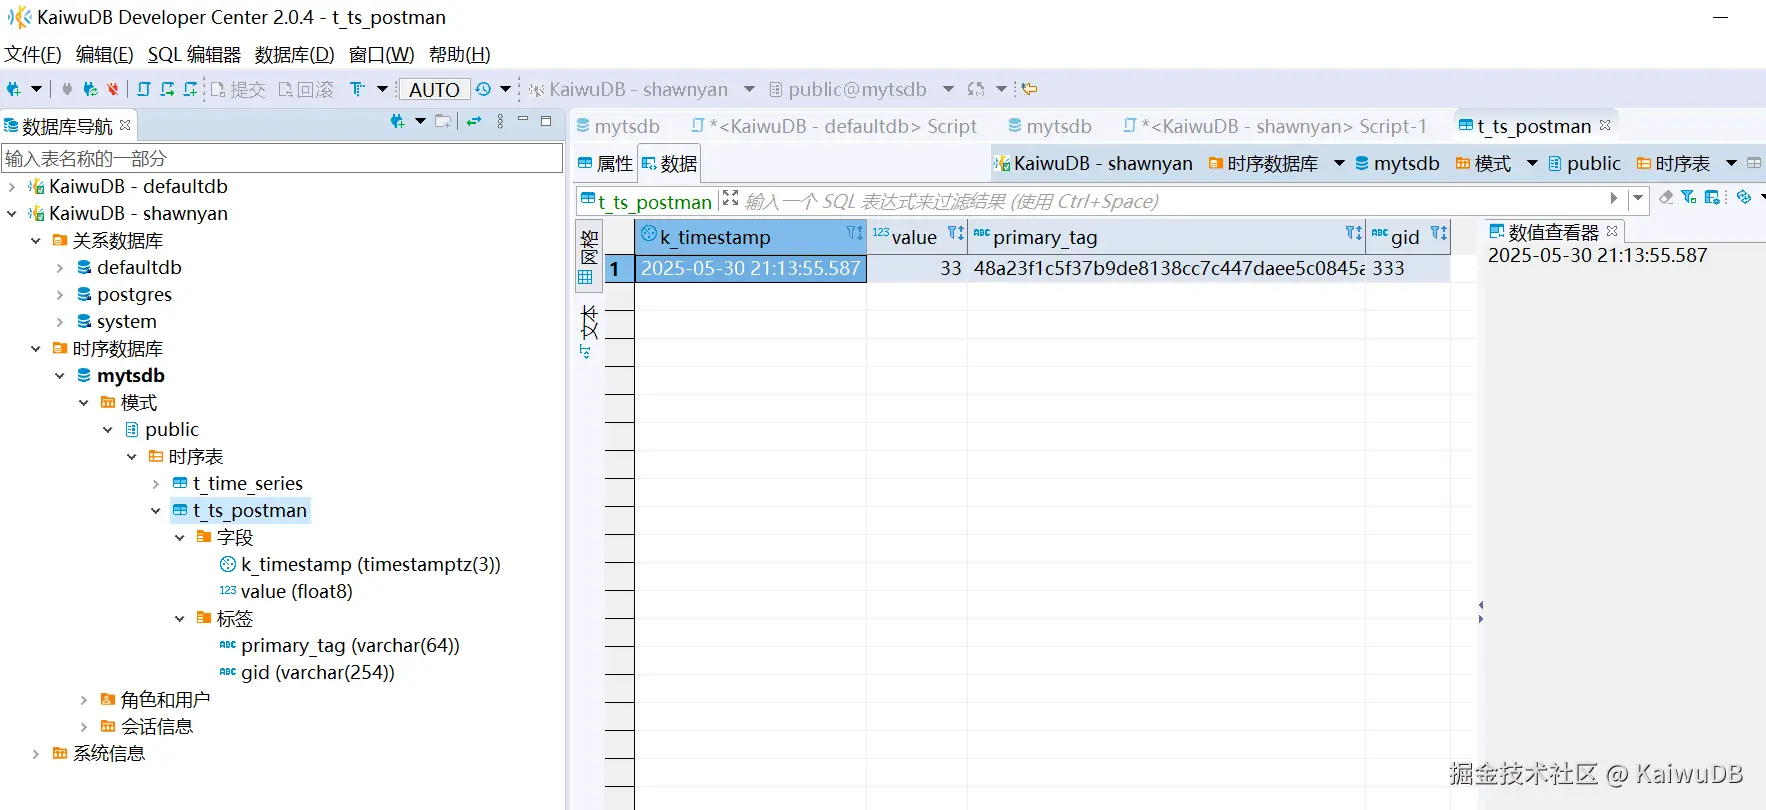
Task: Select gid (varchar(254)) tag in tree
Action: click(317, 672)
